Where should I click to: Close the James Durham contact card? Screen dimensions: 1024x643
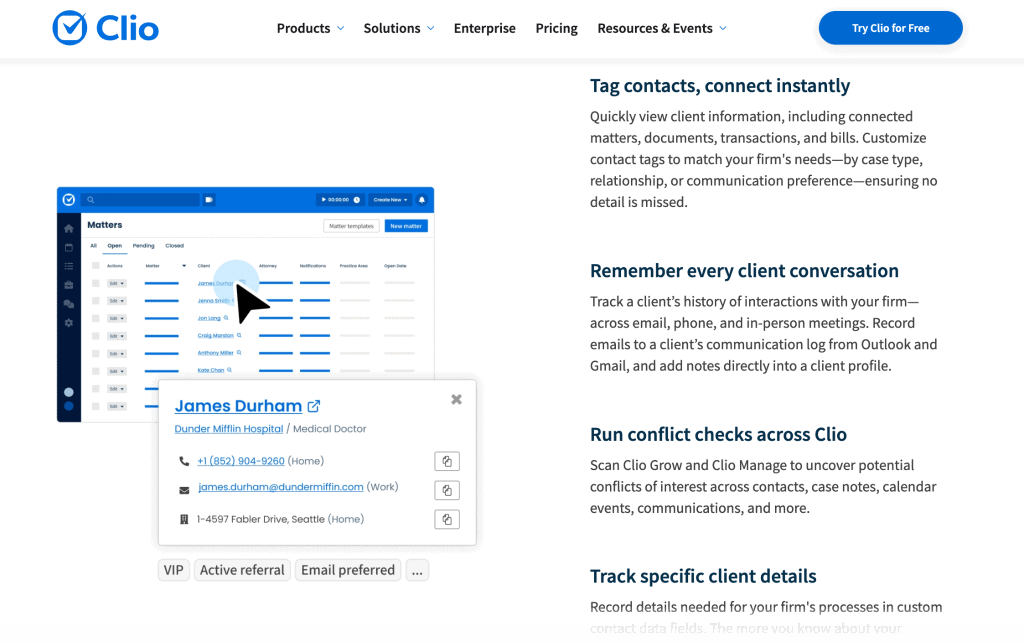point(456,400)
